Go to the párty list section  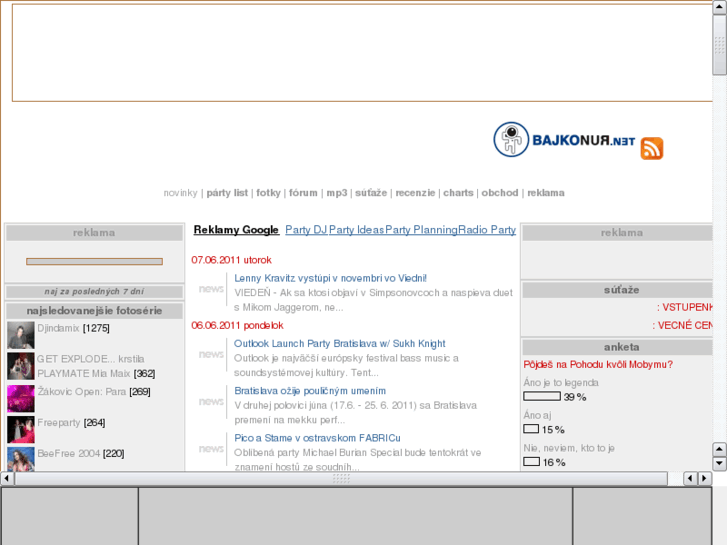227,192
